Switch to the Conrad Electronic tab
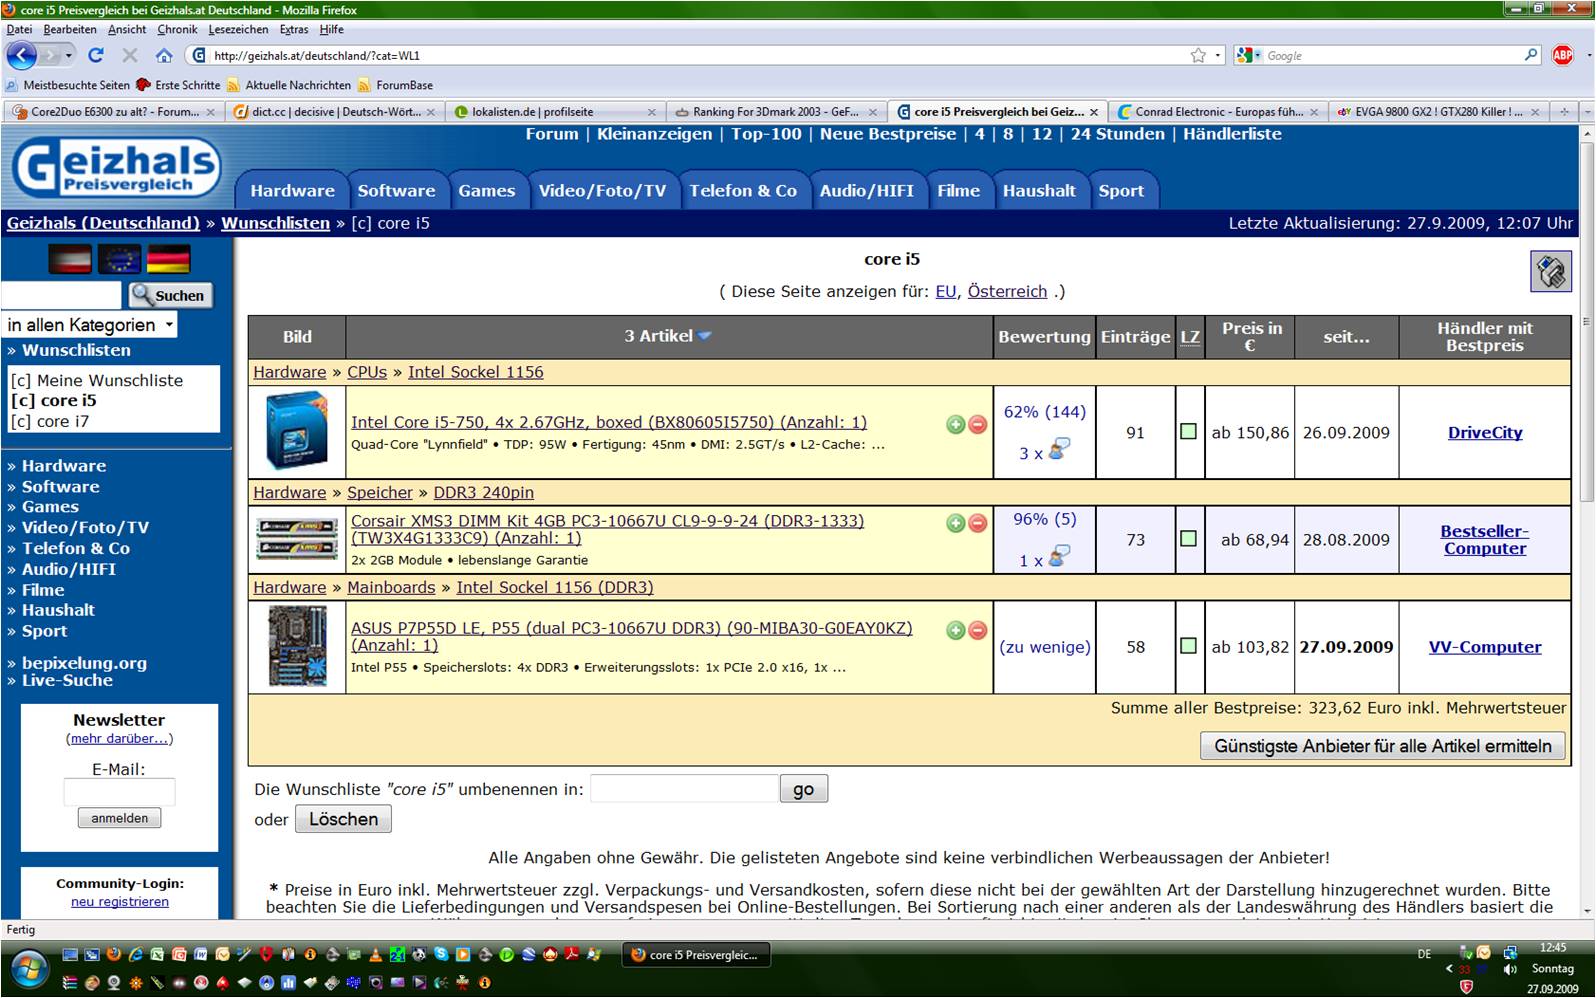Viewport: 1596px width, 998px height. click(x=1218, y=112)
